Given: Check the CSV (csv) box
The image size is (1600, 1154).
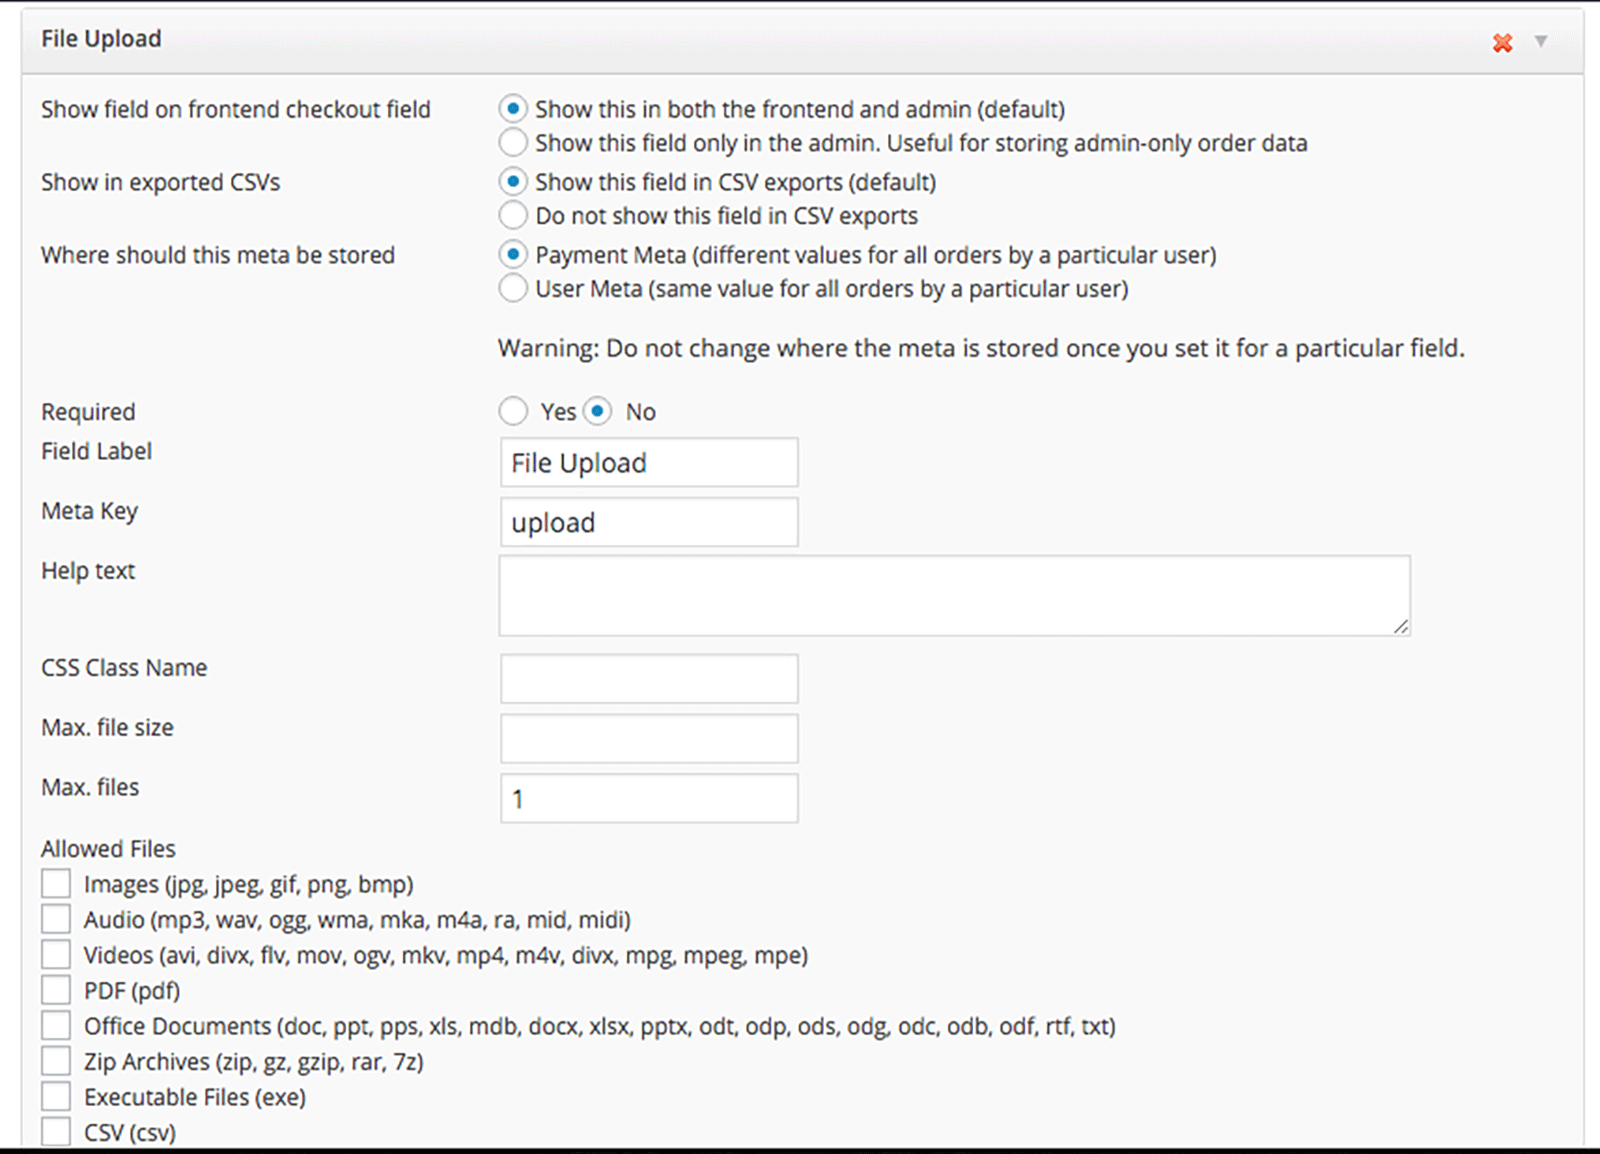Looking at the screenshot, I should point(56,1132).
